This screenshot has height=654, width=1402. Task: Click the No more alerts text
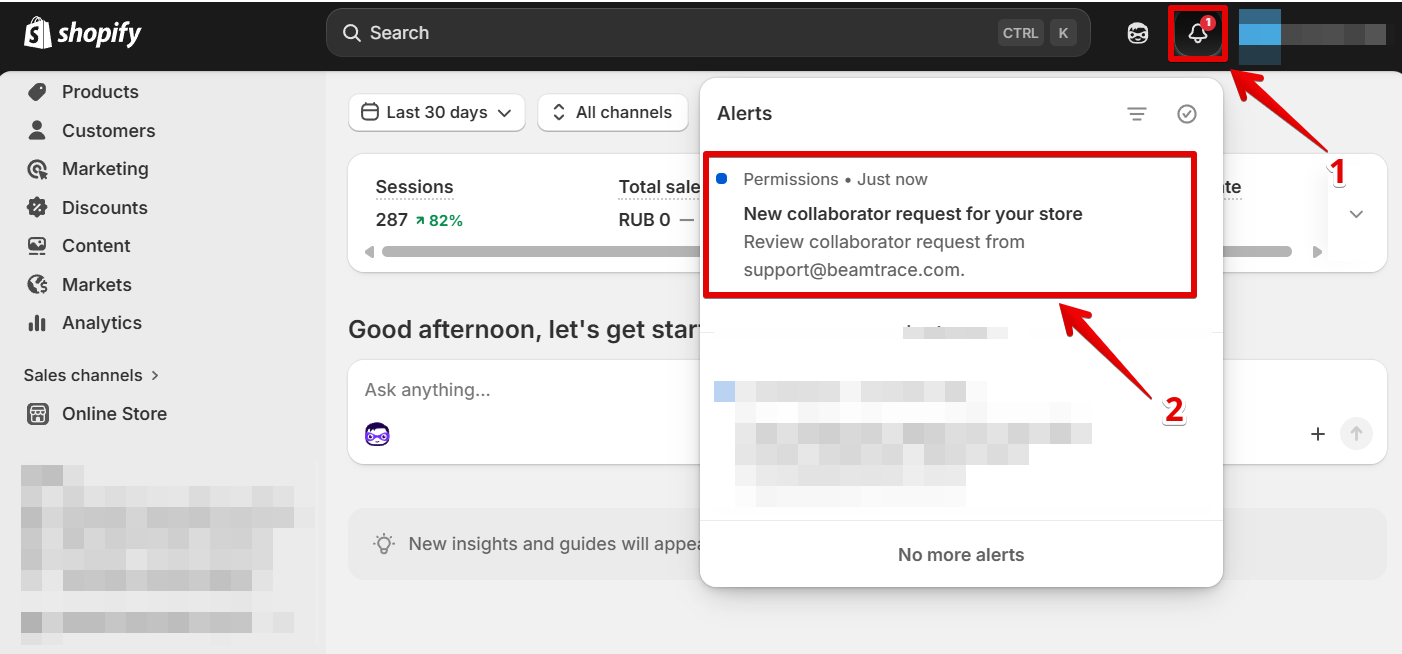pyautogui.click(x=961, y=555)
